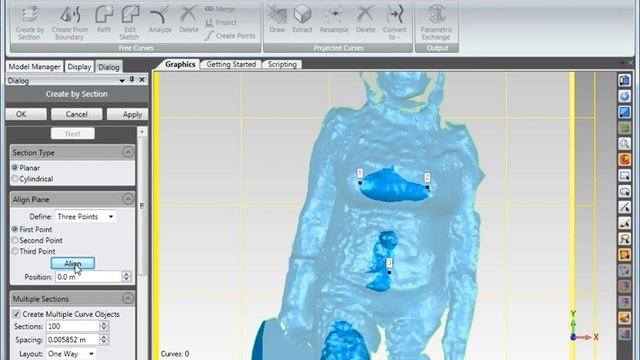Choose the Second Point radio button
This screenshot has width=640, height=360.
(15, 240)
